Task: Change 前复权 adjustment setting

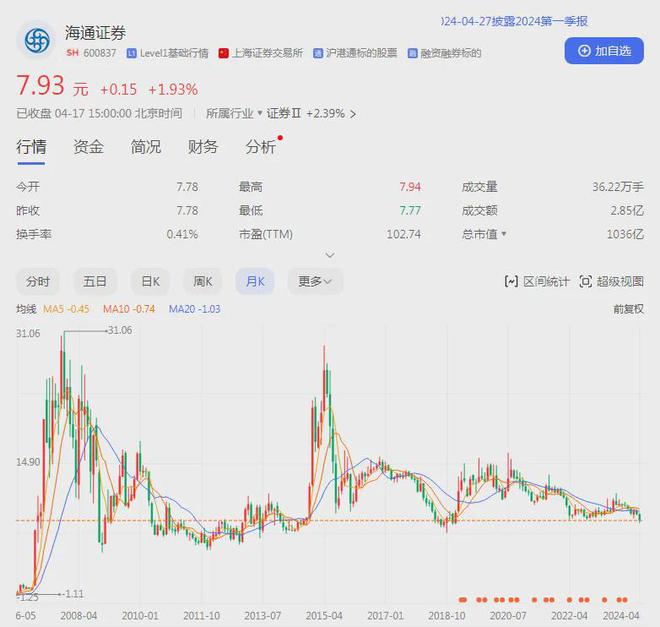Action: [628, 309]
